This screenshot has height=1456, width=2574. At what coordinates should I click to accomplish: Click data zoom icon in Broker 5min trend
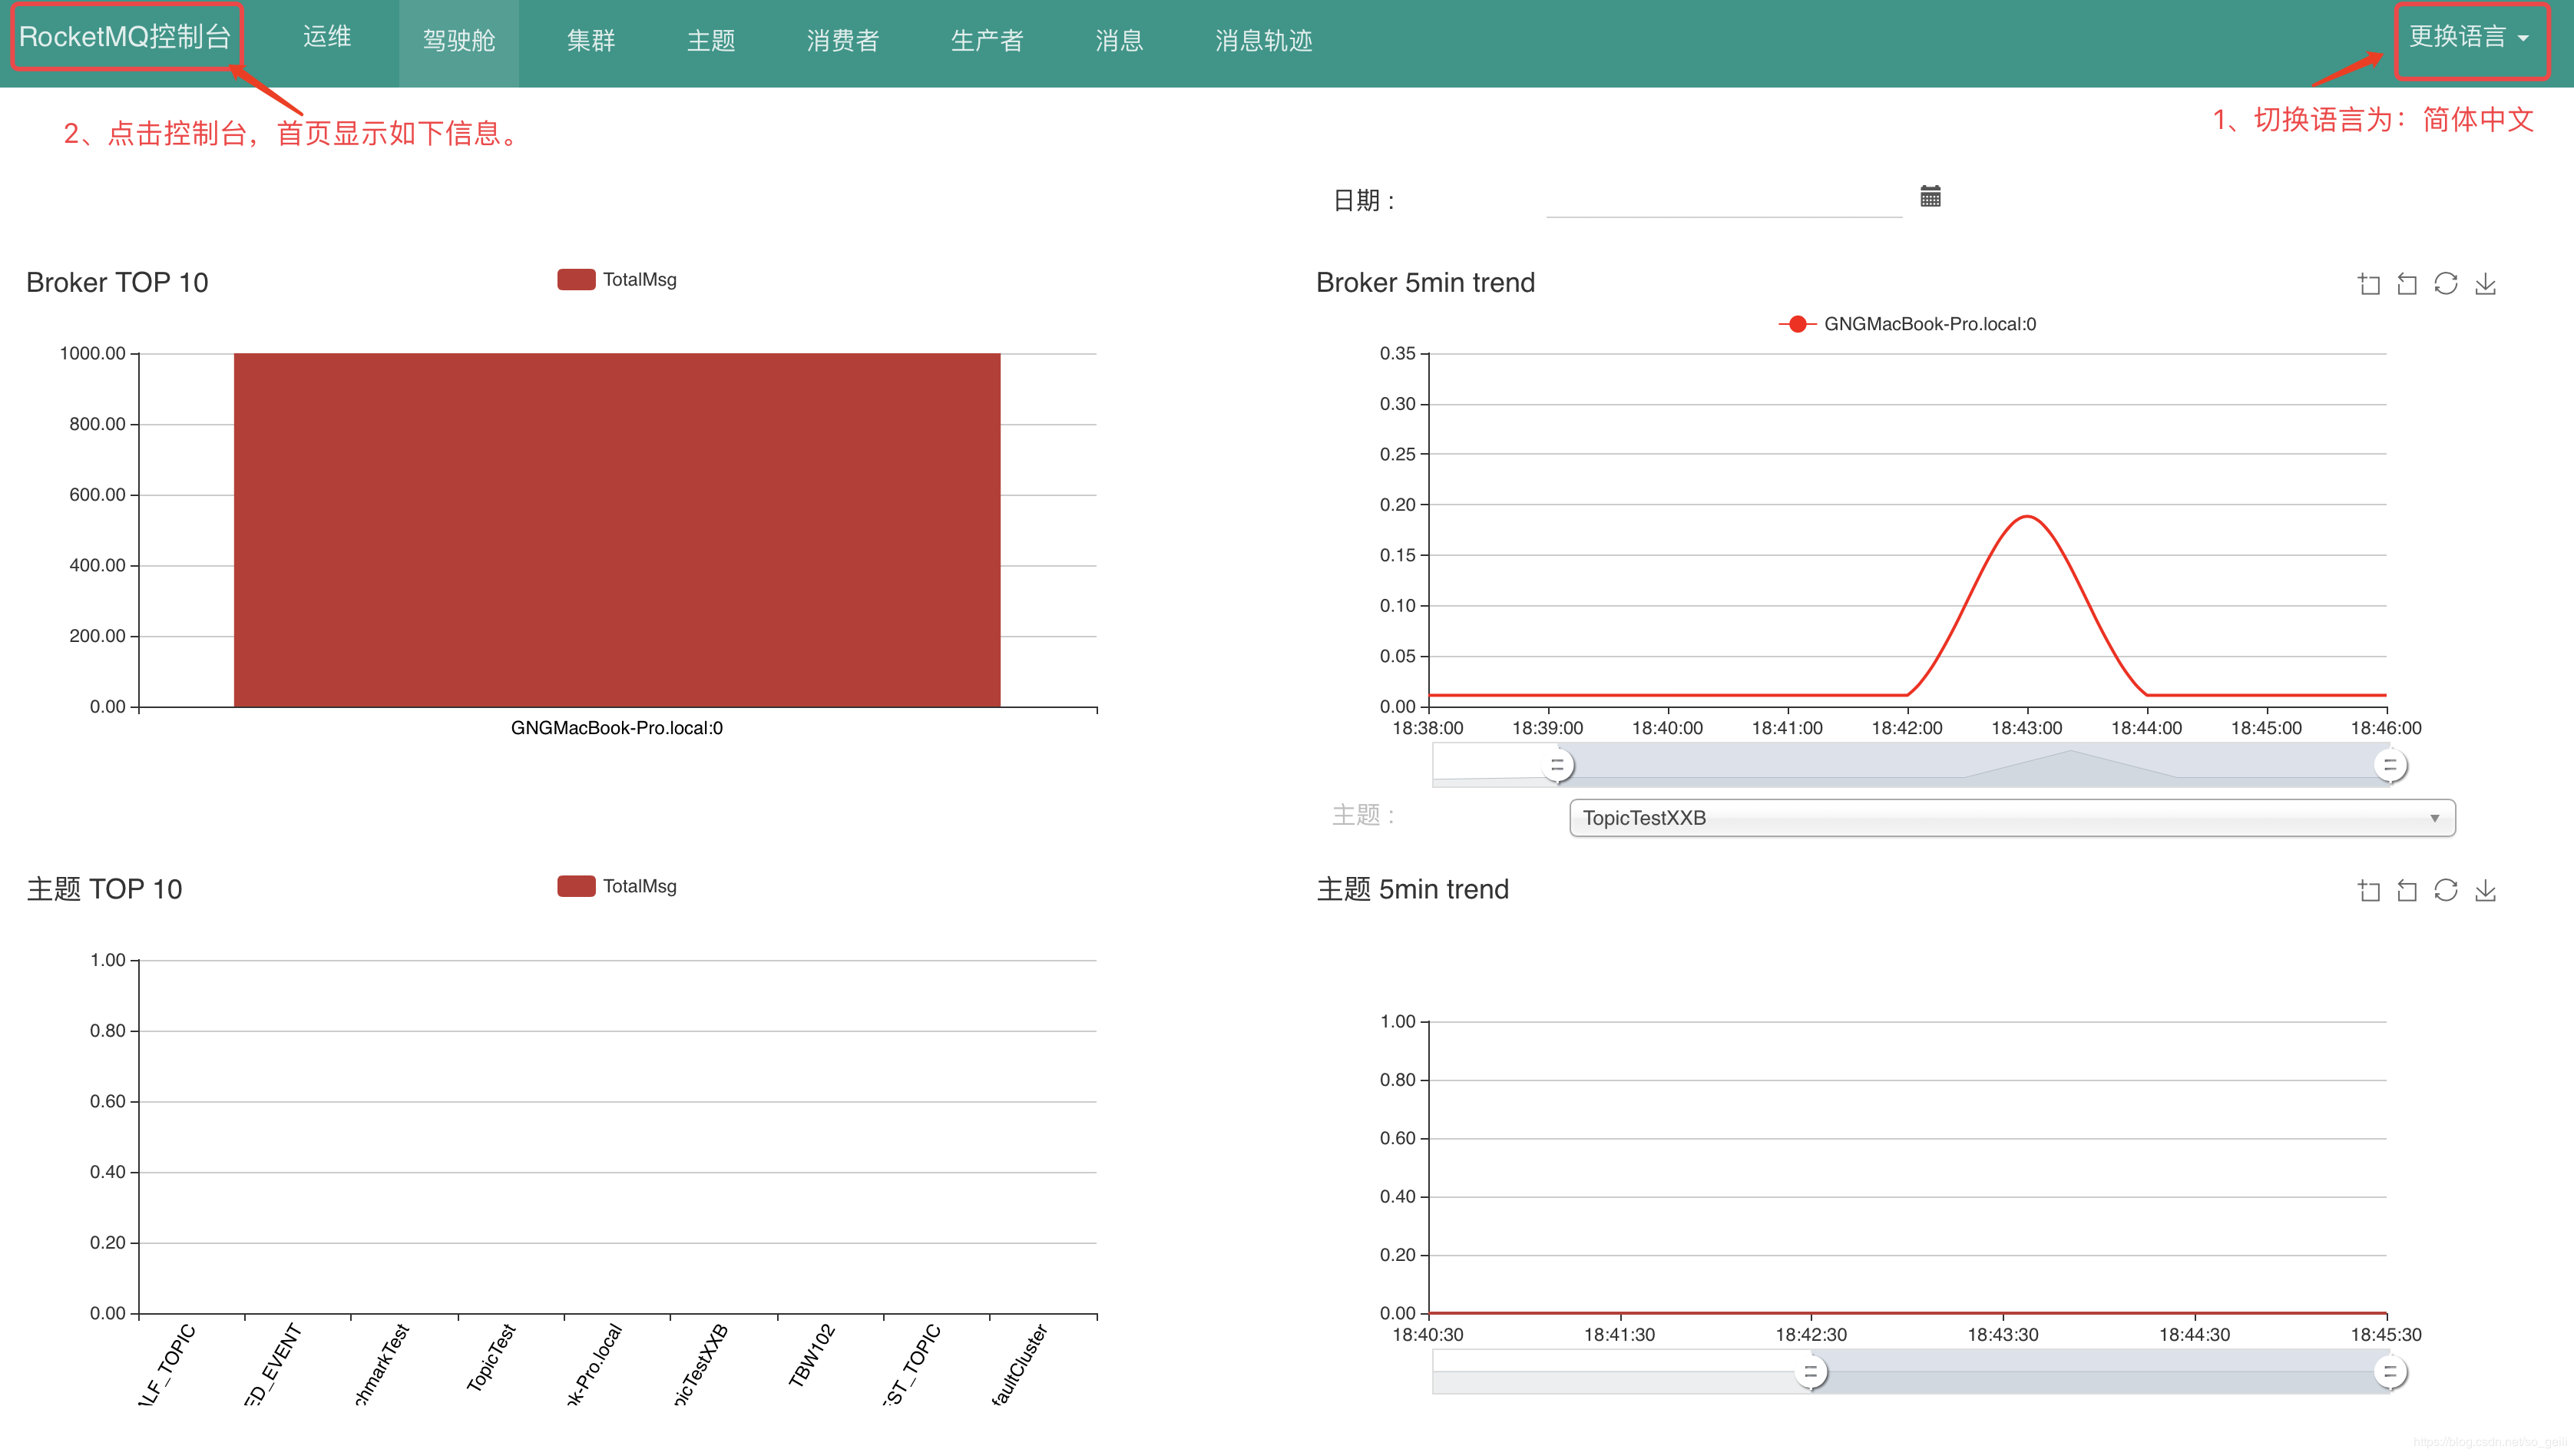coord(2368,285)
